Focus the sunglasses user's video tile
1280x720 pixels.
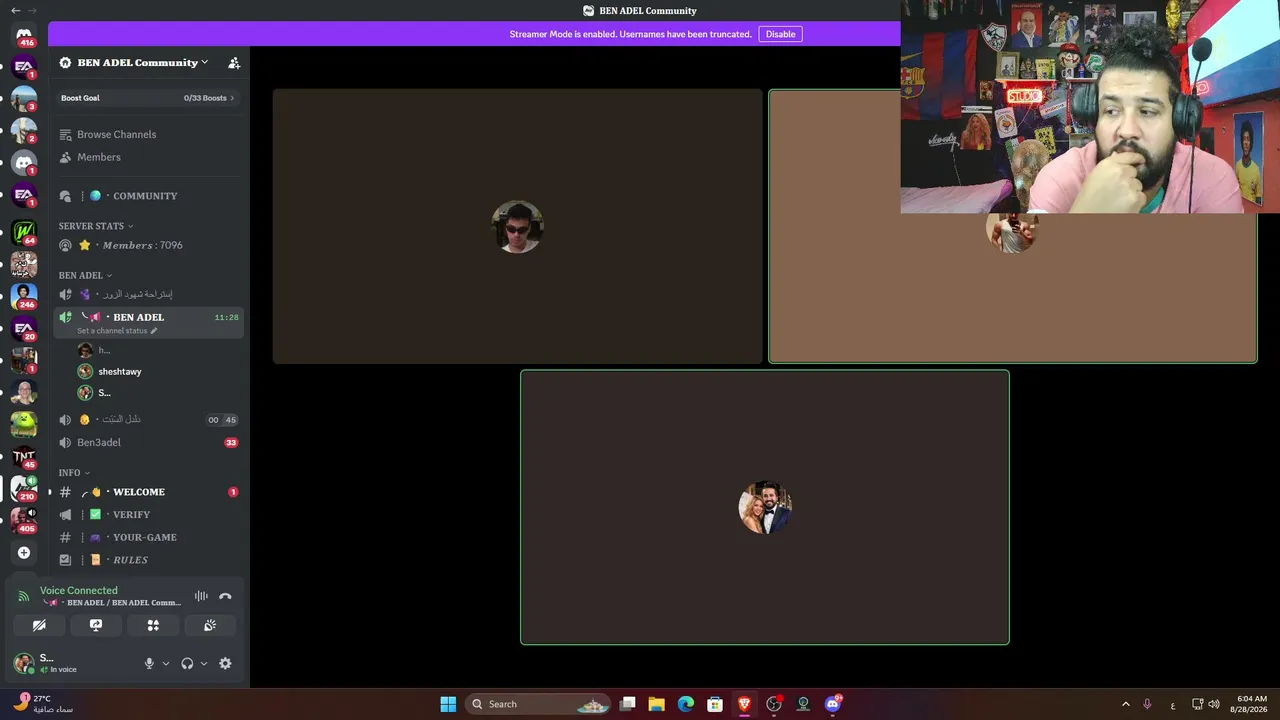(x=518, y=226)
